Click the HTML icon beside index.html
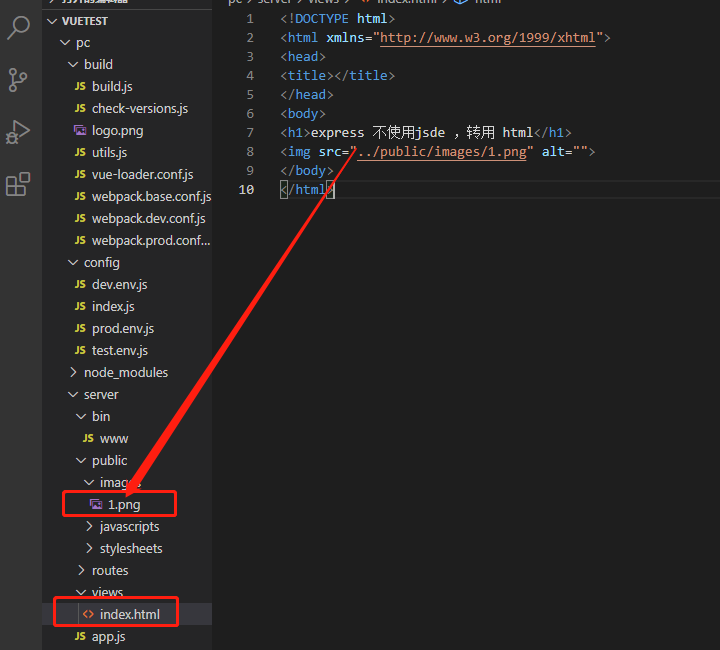The image size is (720, 650). pos(88,614)
